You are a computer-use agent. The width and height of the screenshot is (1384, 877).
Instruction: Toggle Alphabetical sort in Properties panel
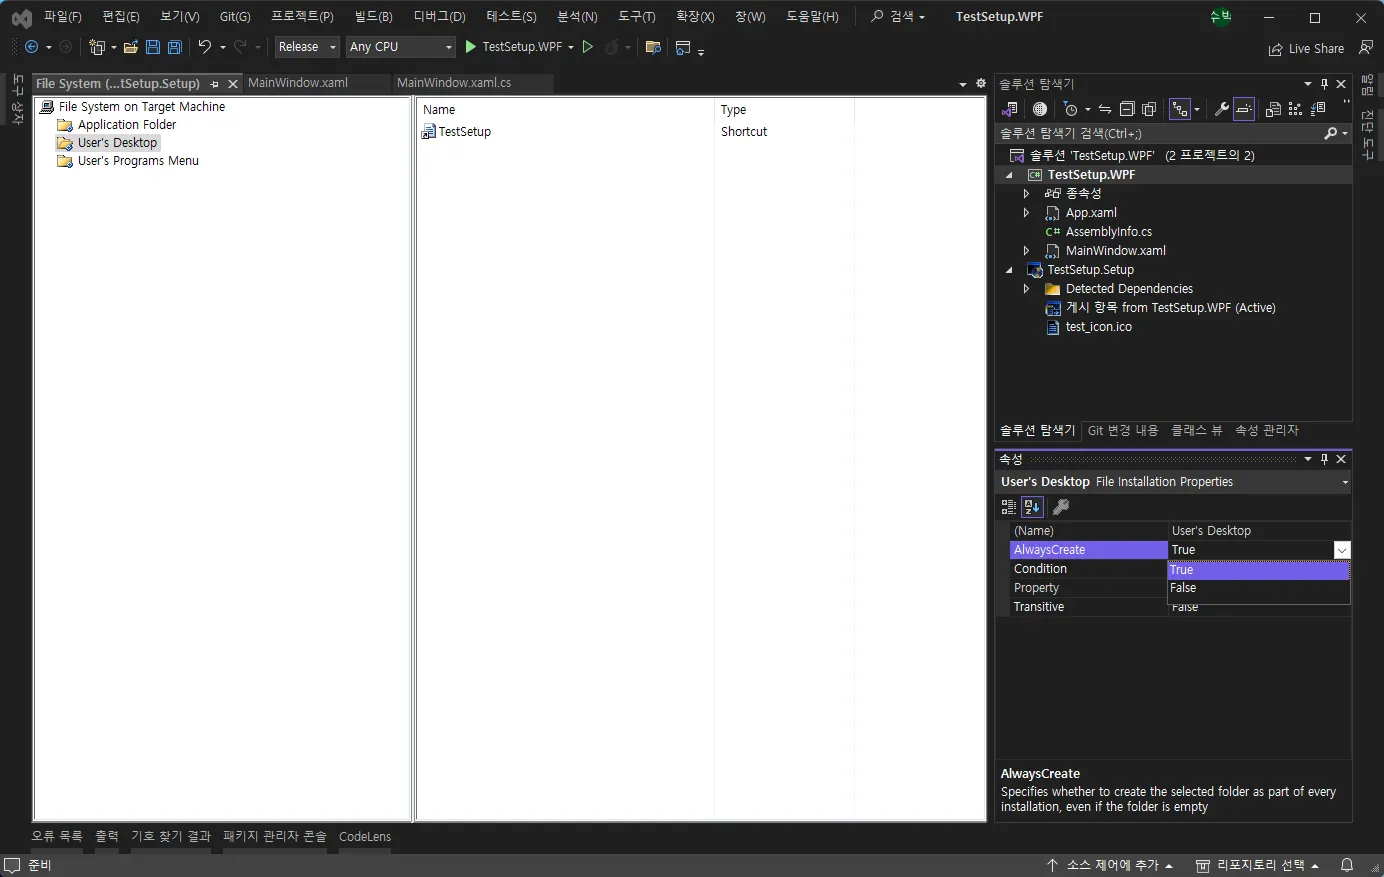point(1032,507)
